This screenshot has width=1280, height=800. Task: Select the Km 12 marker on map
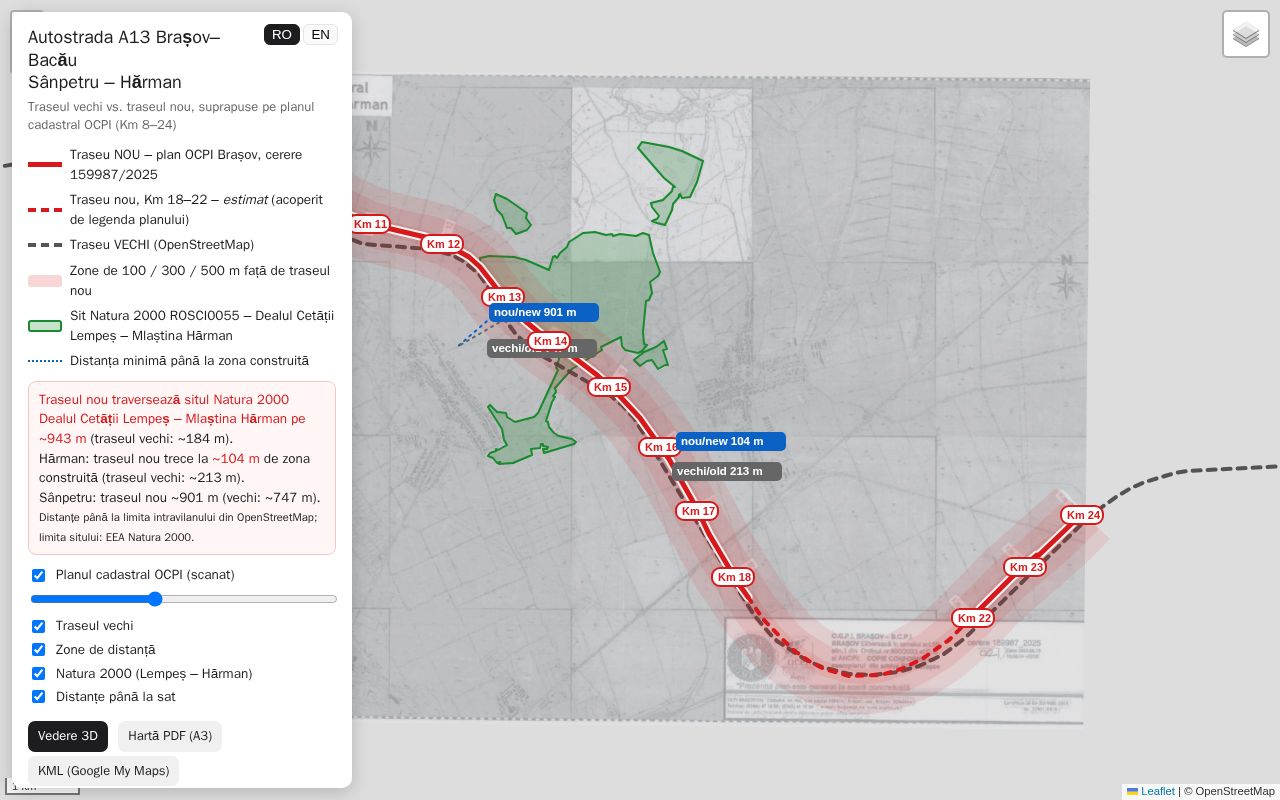click(x=442, y=244)
